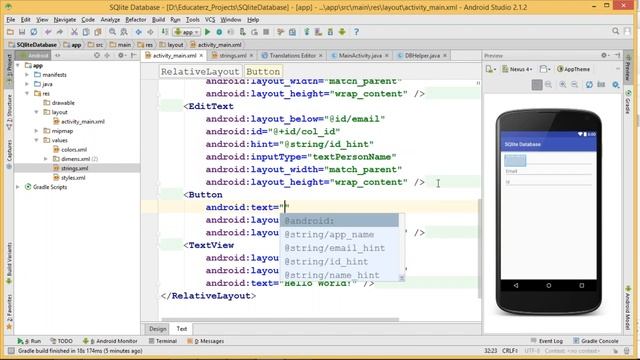Open app run configuration dropdown
The width and height of the screenshot is (640, 360).
pos(187,32)
